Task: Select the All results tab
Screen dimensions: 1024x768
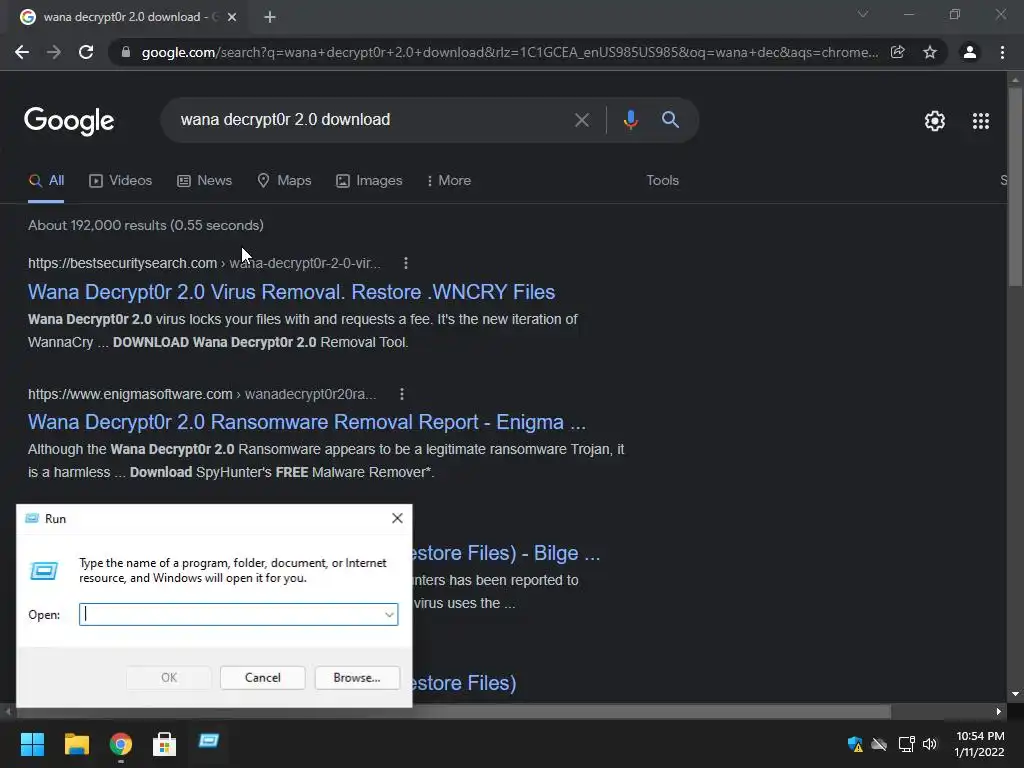Action: click(46, 181)
